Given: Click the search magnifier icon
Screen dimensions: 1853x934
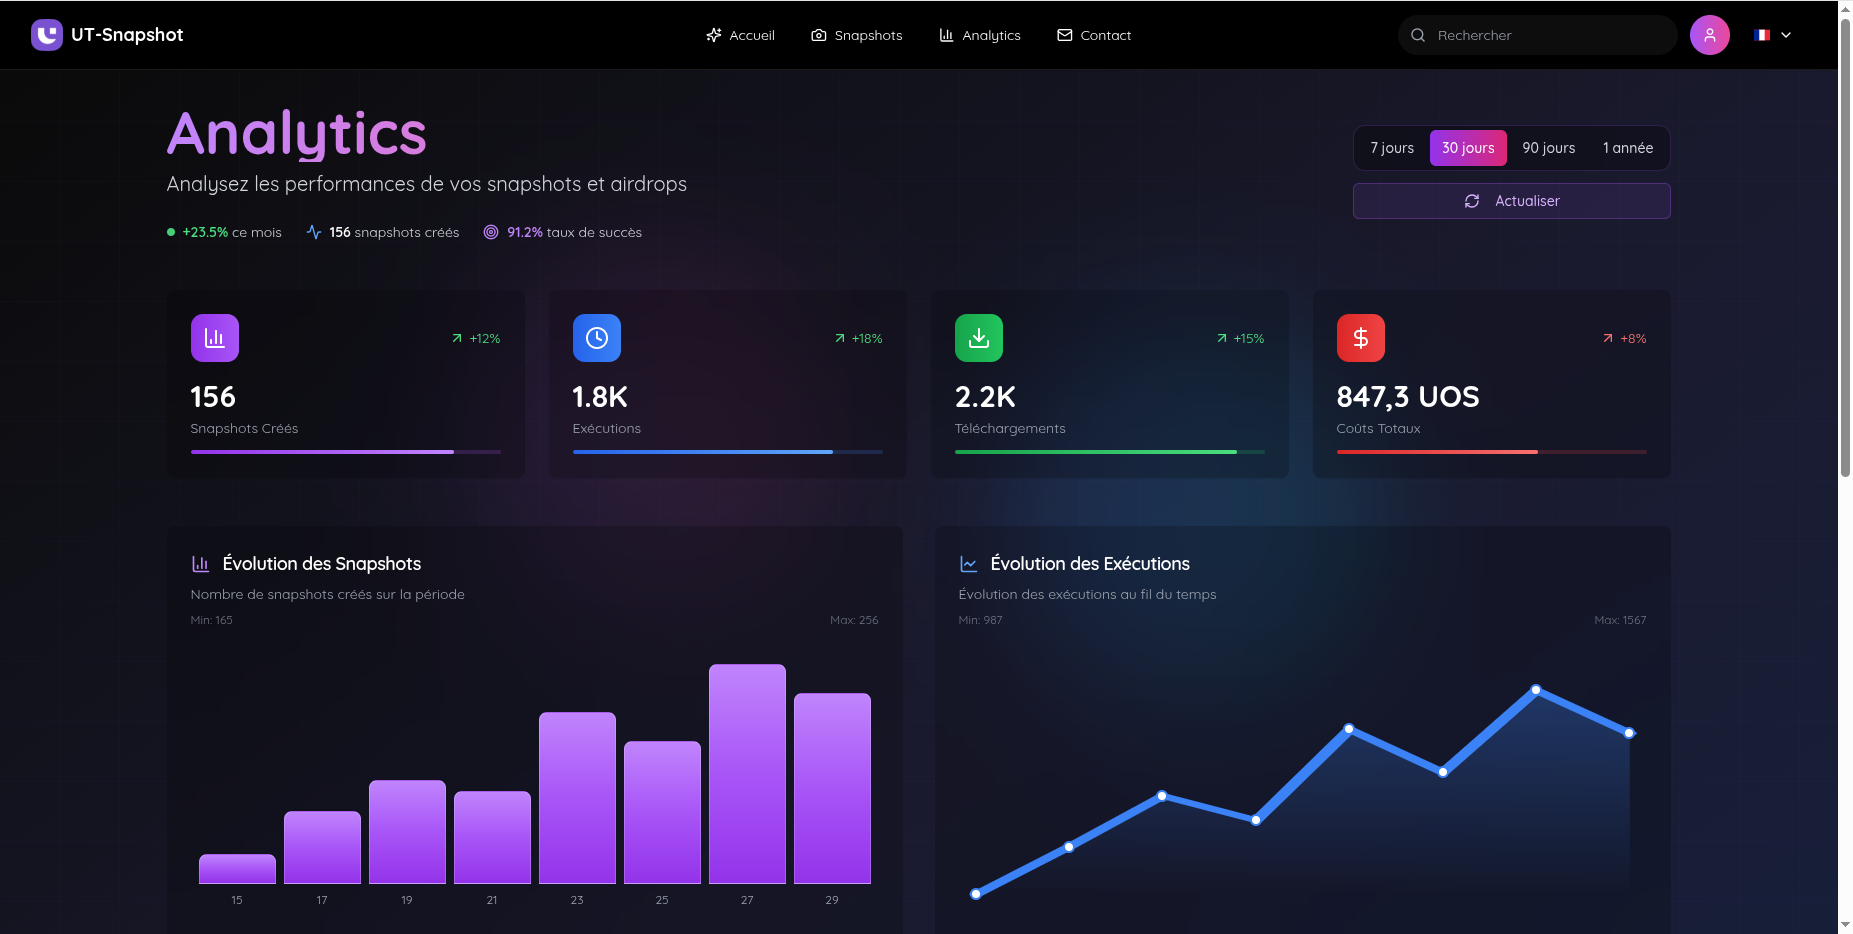Looking at the screenshot, I should 1417,34.
